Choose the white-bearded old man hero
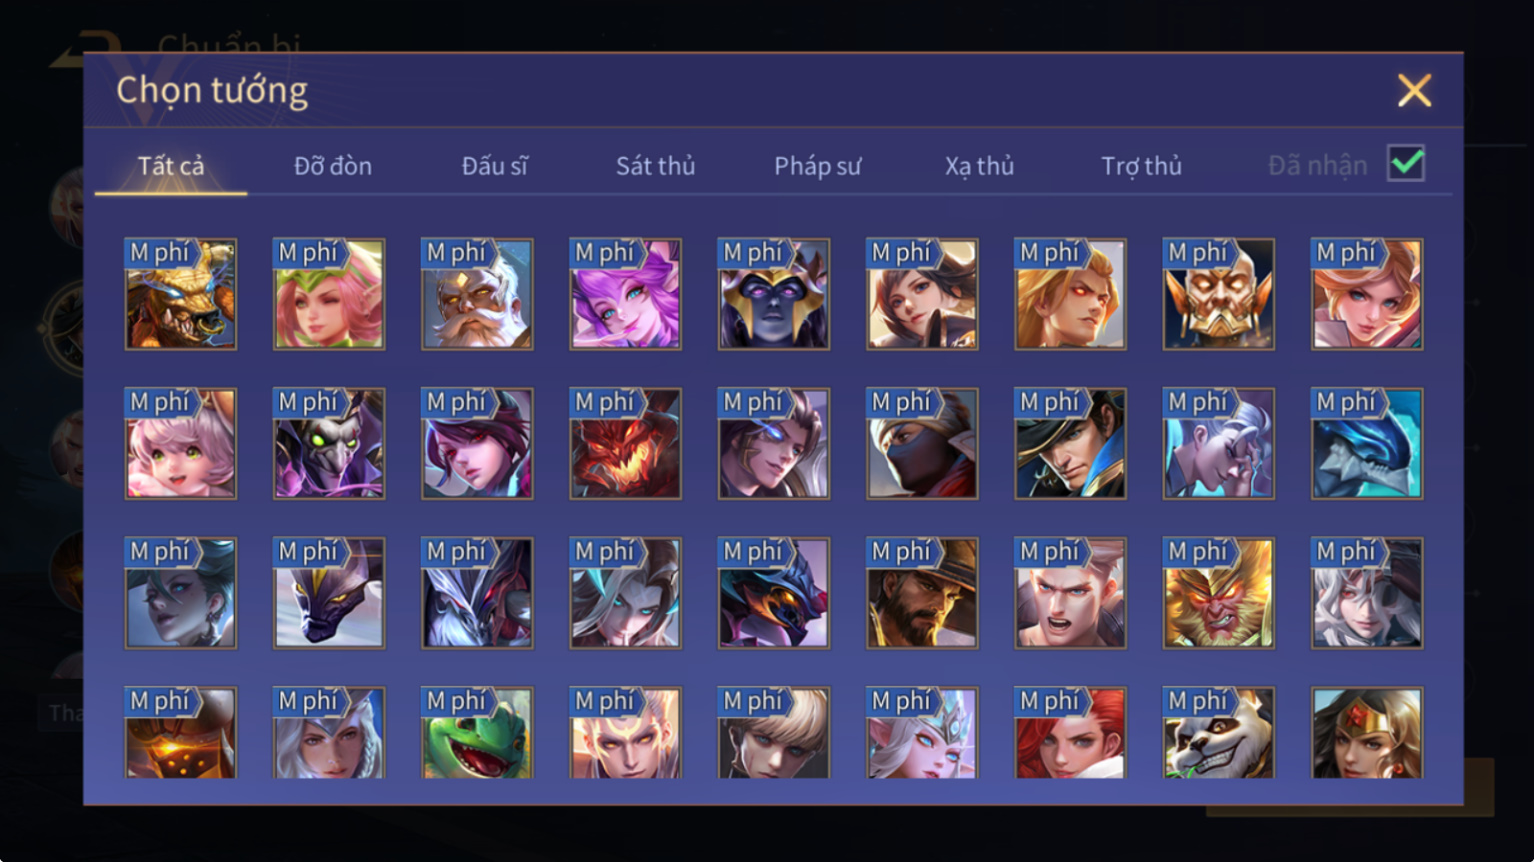The width and height of the screenshot is (1534, 862). 477,294
